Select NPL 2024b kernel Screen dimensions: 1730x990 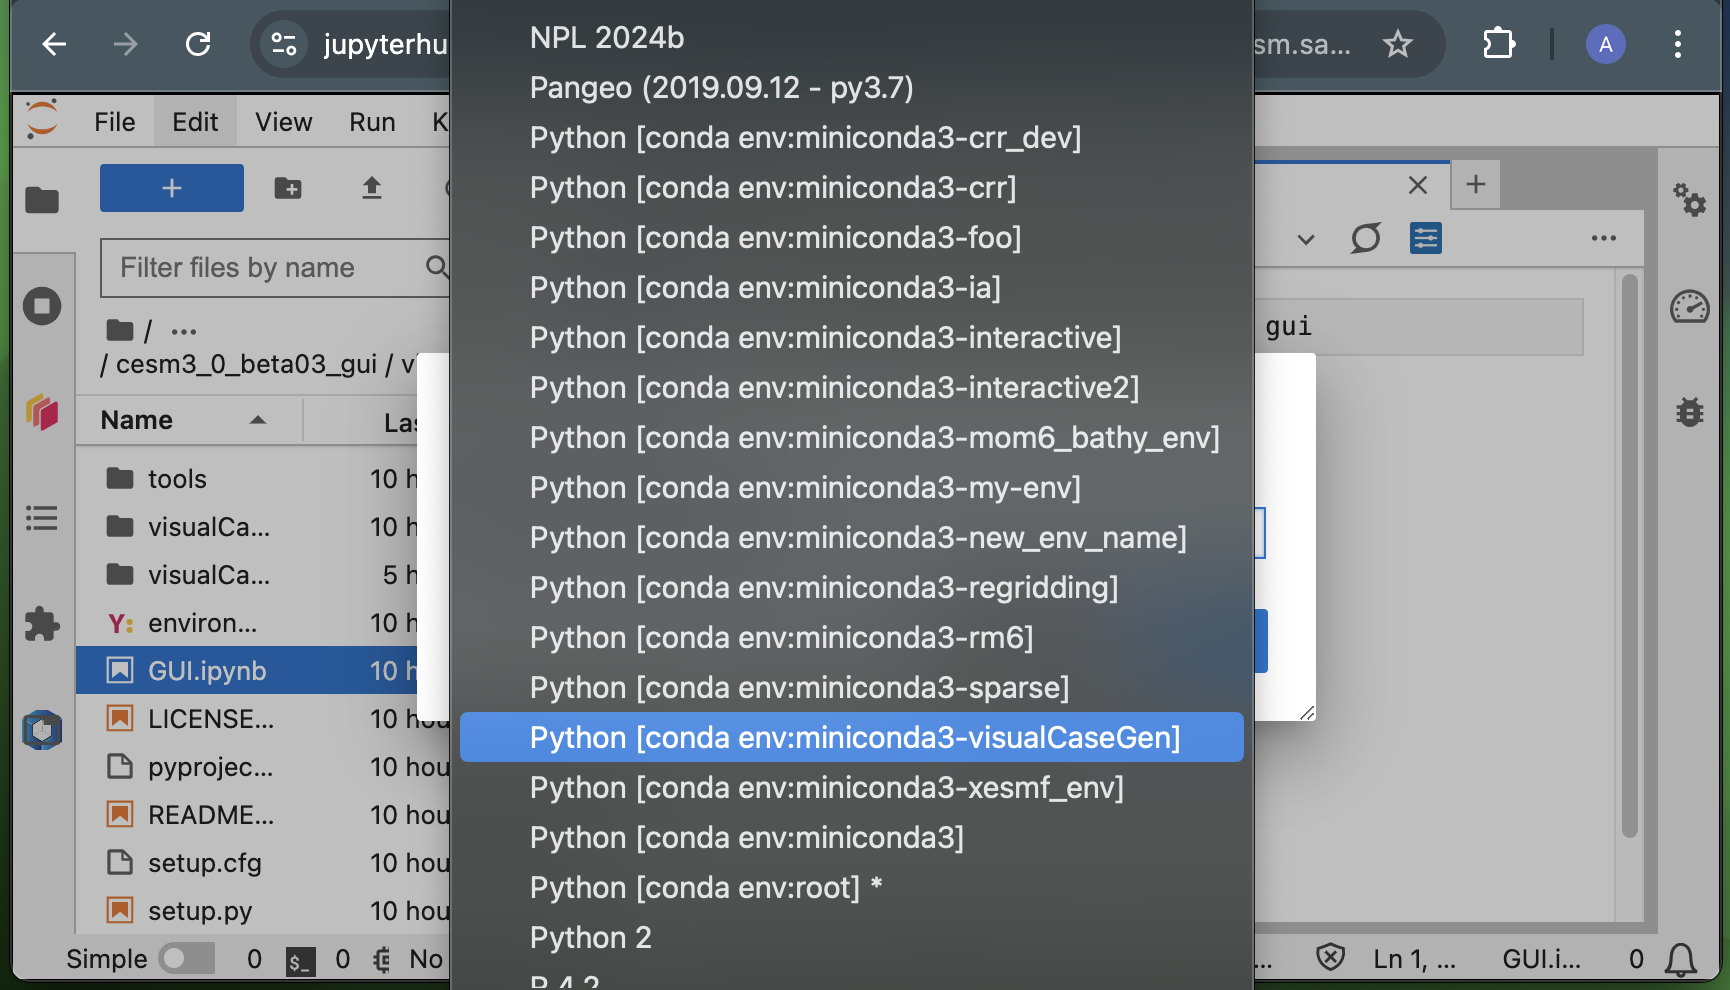[852, 38]
